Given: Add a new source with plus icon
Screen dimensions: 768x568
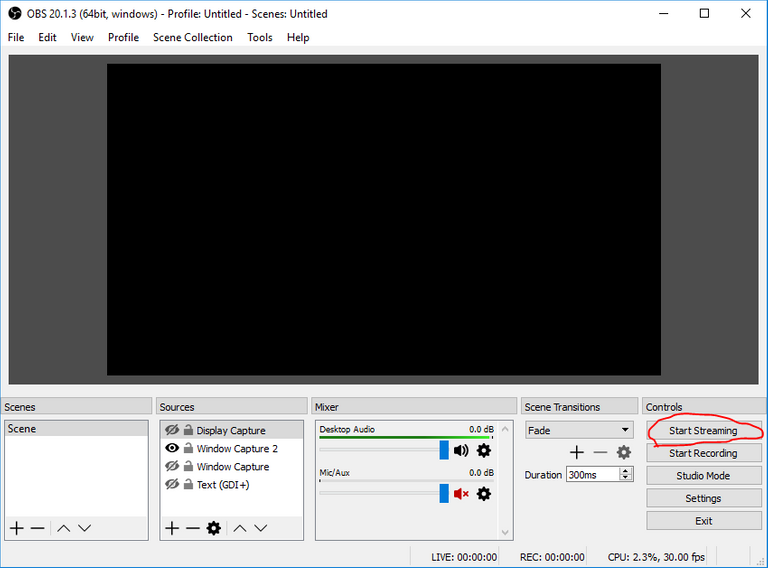Looking at the screenshot, I should pyautogui.click(x=172, y=528).
